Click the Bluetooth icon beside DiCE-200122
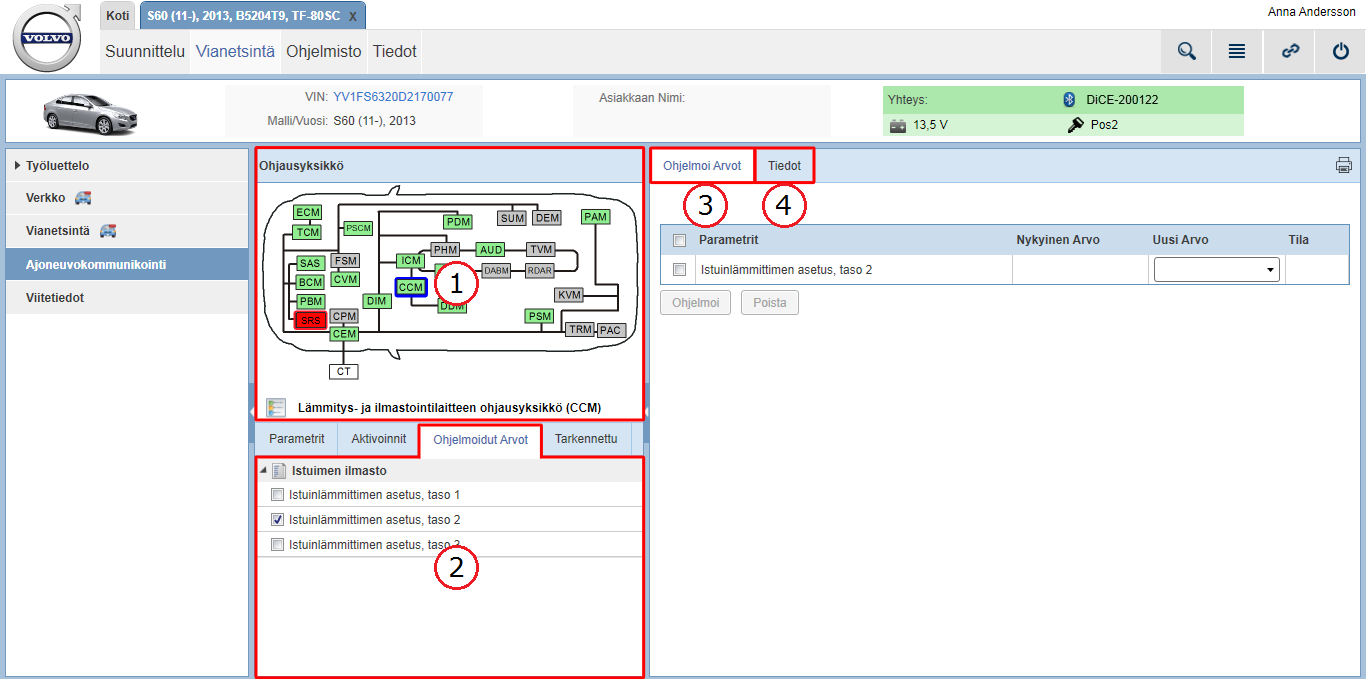 tap(1068, 99)
